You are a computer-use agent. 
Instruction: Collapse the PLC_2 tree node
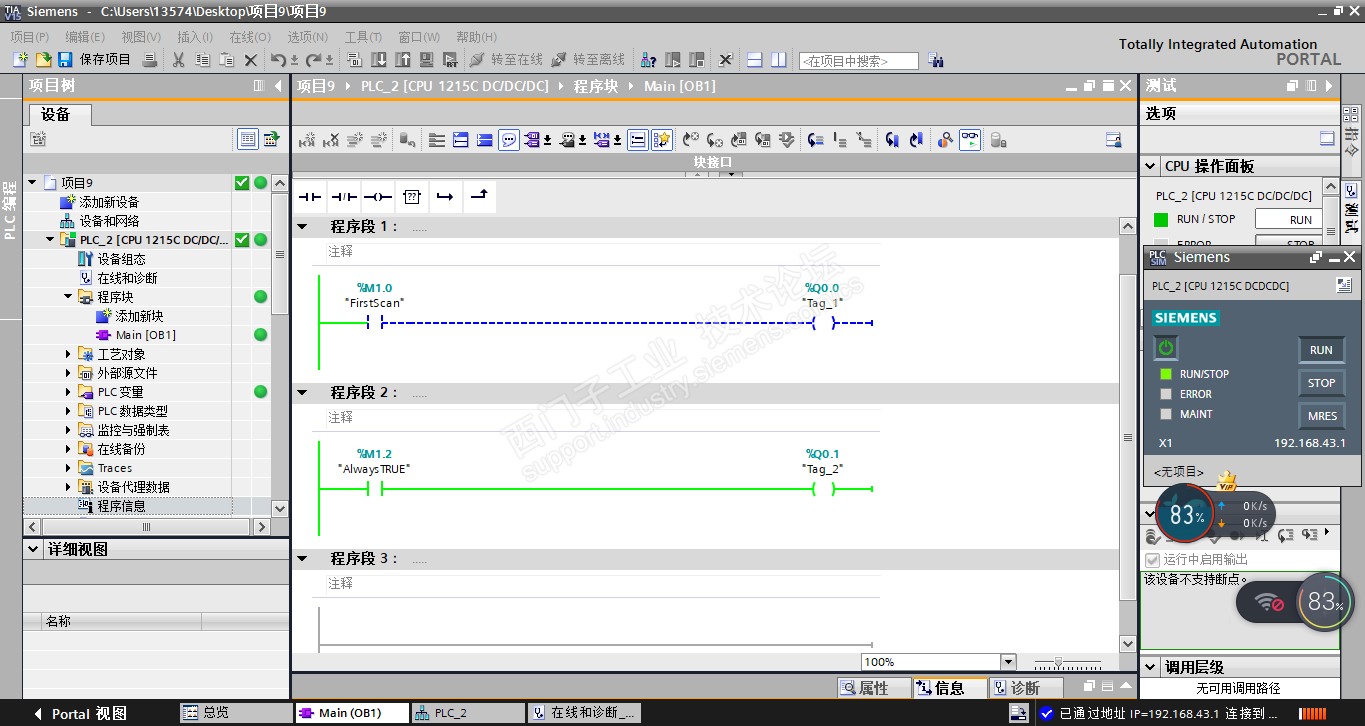point(50,240)
